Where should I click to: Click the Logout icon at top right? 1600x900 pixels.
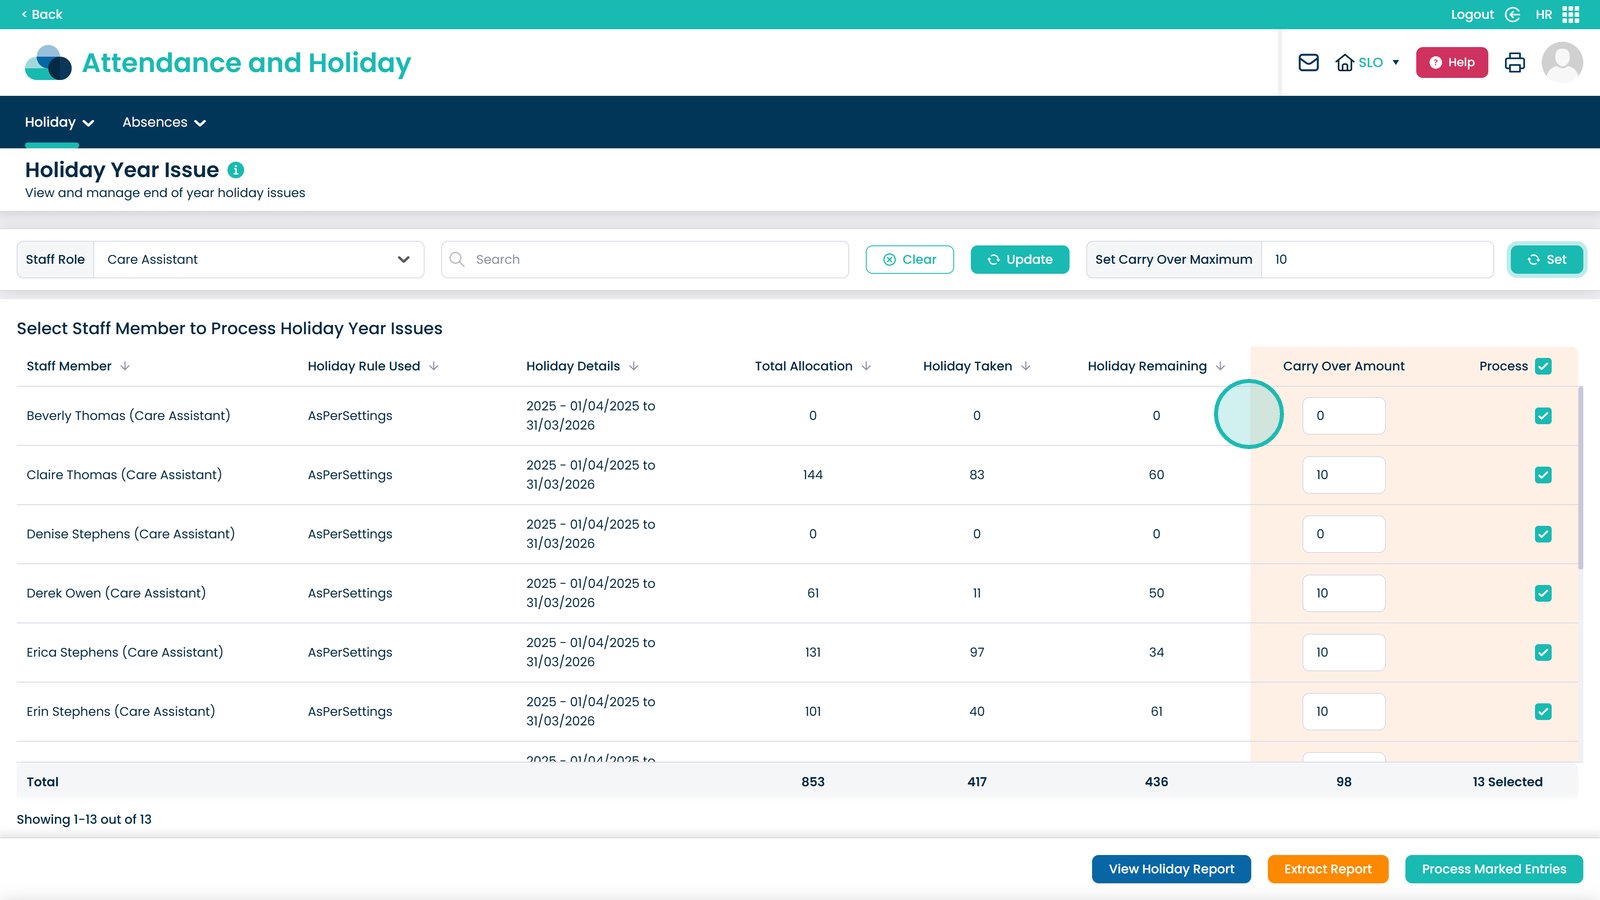pos(1513,14)
